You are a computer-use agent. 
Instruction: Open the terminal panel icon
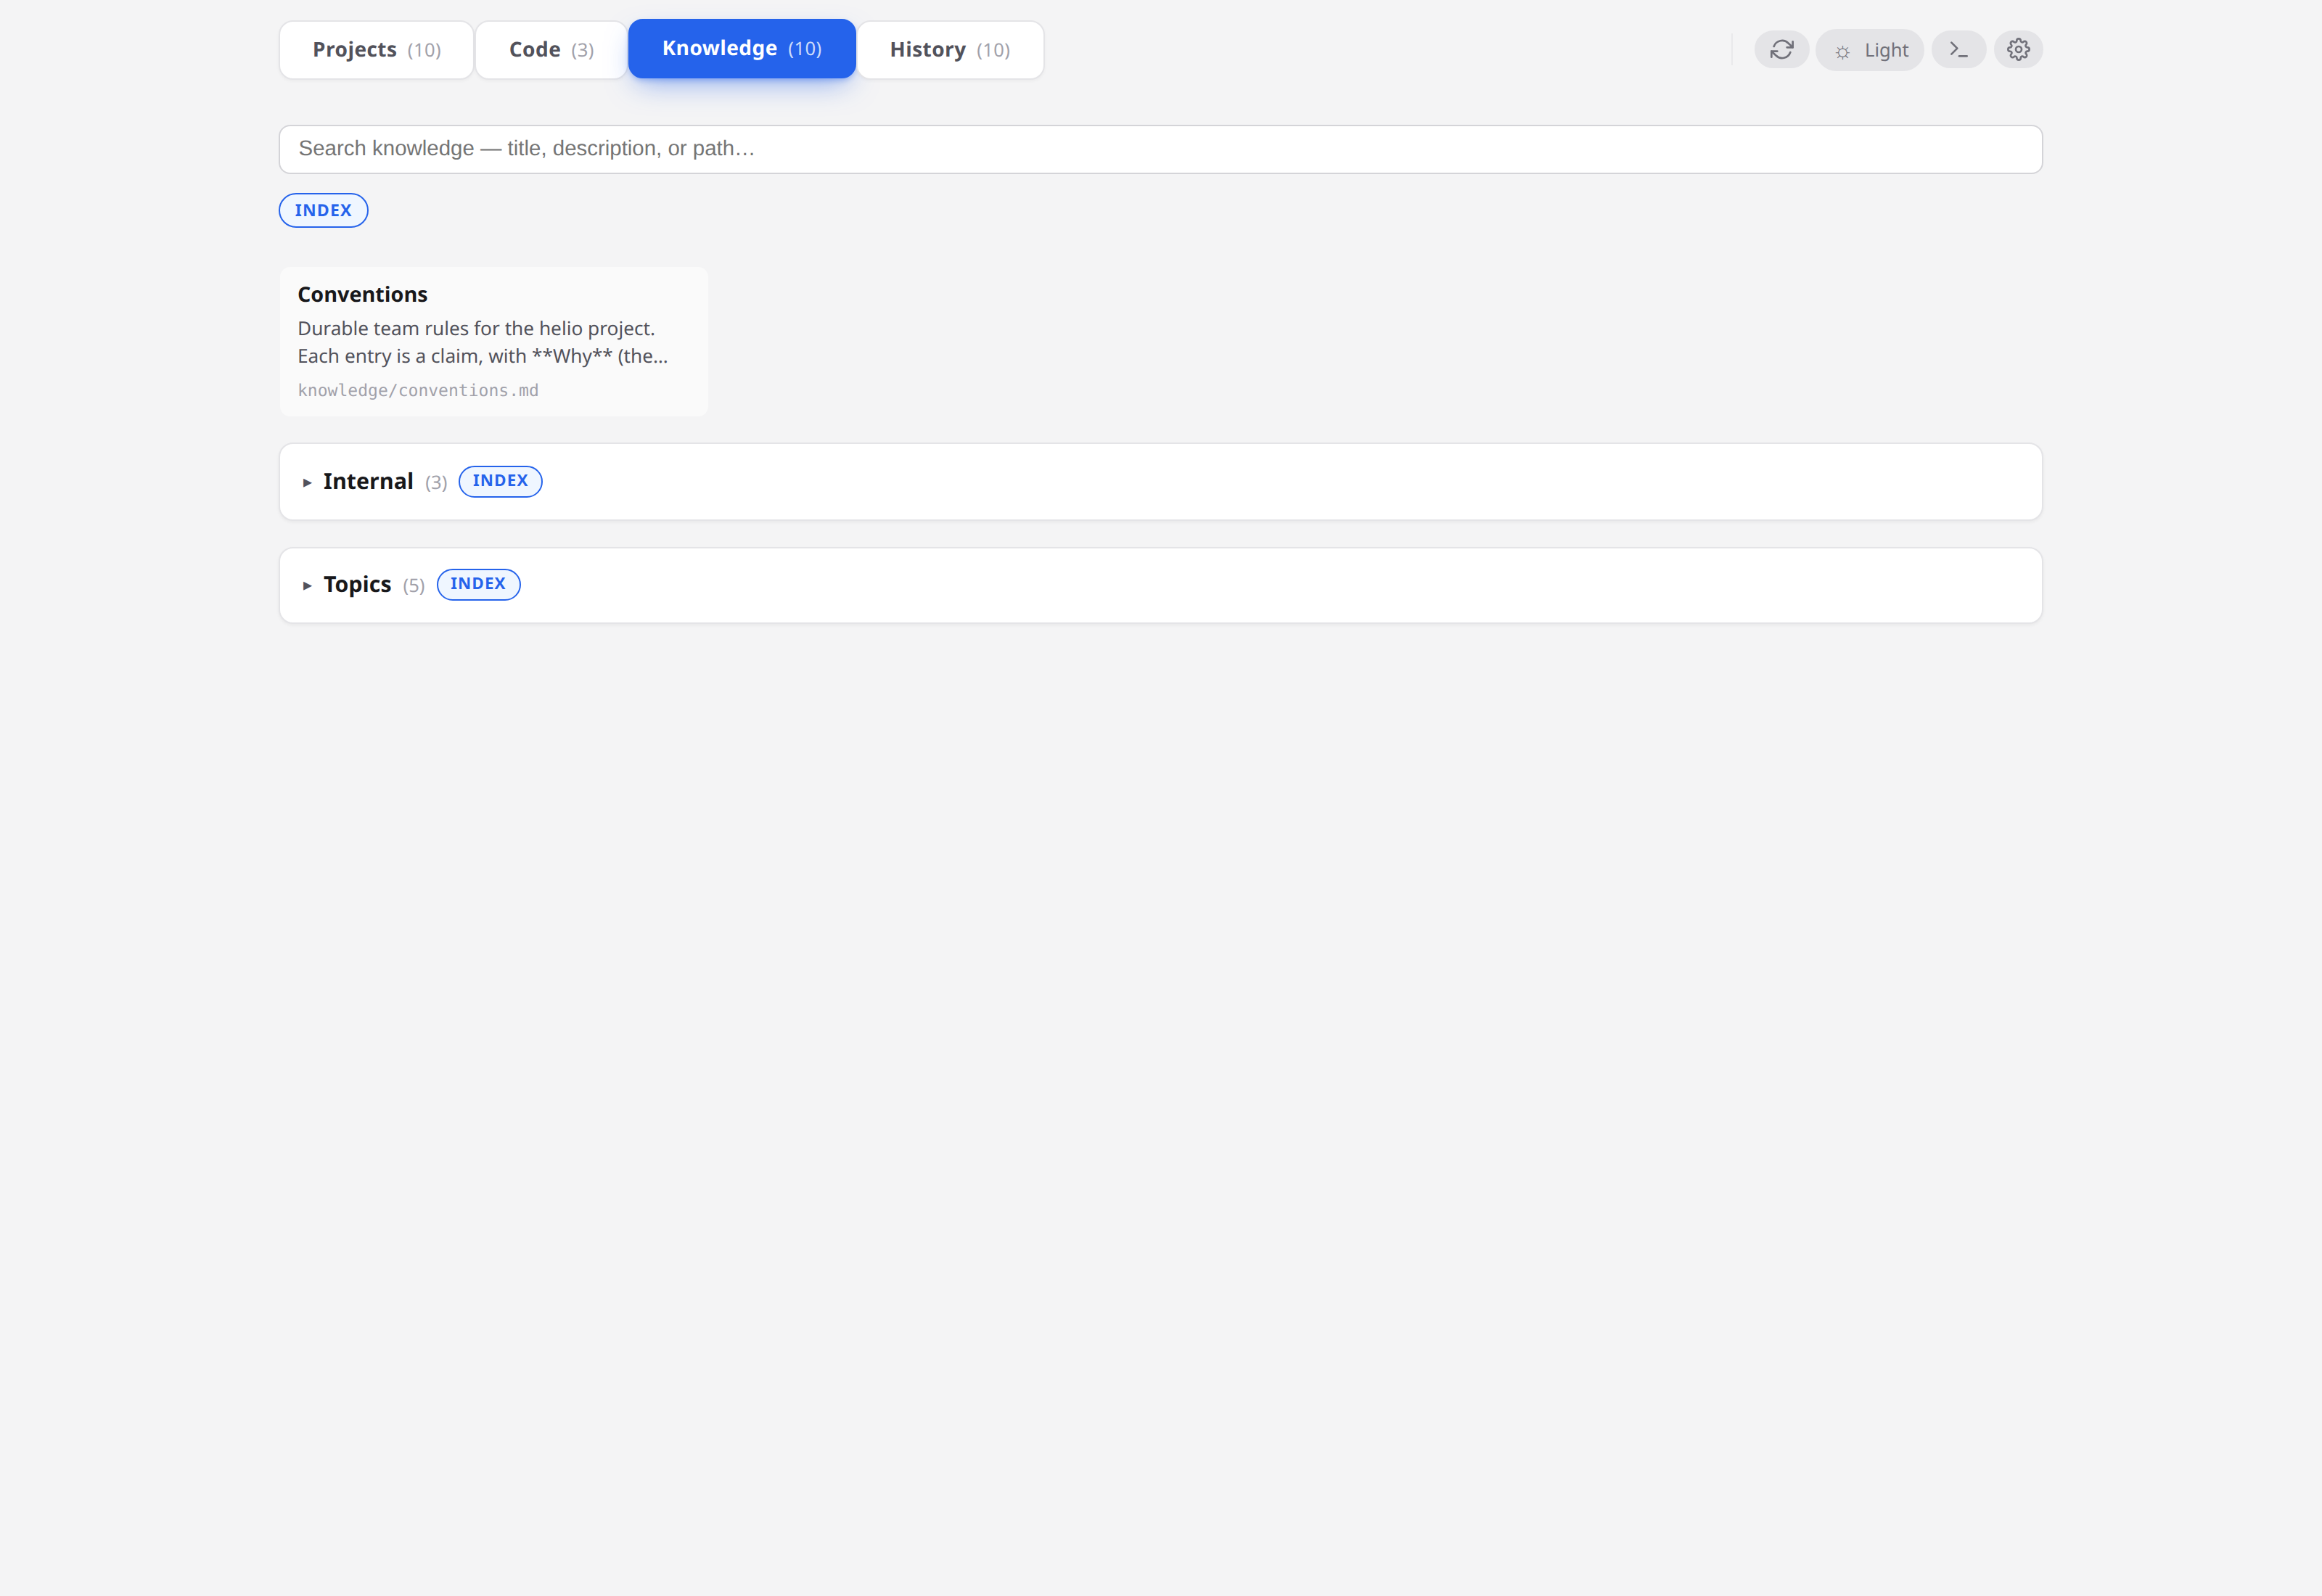click(x=1959, y=48)
